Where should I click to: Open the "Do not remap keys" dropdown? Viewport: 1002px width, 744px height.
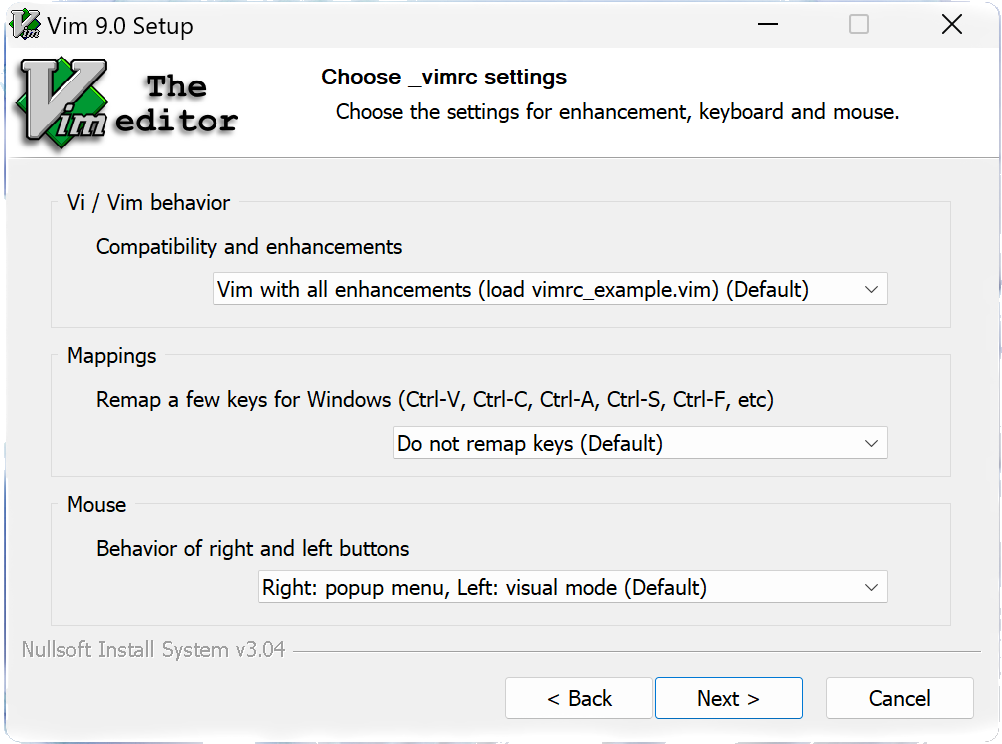coord(639,443)
